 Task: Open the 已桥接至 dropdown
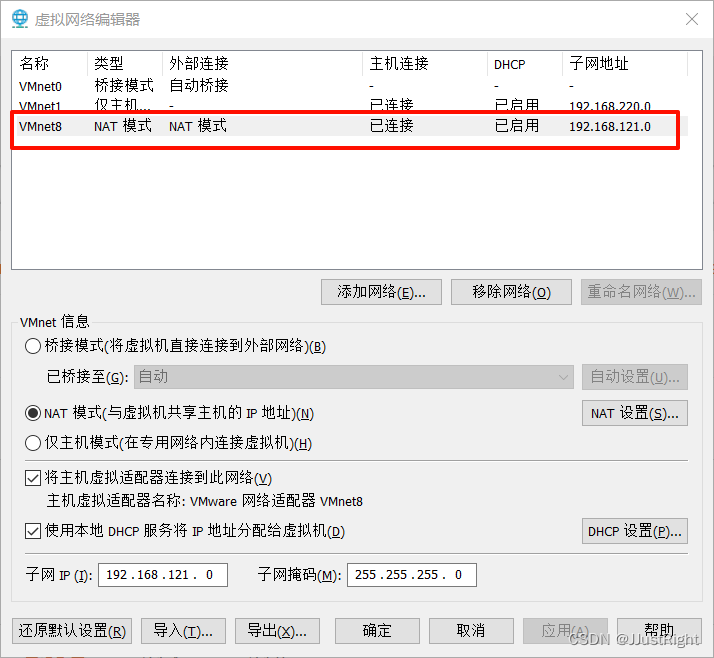[x=354, y=377]
